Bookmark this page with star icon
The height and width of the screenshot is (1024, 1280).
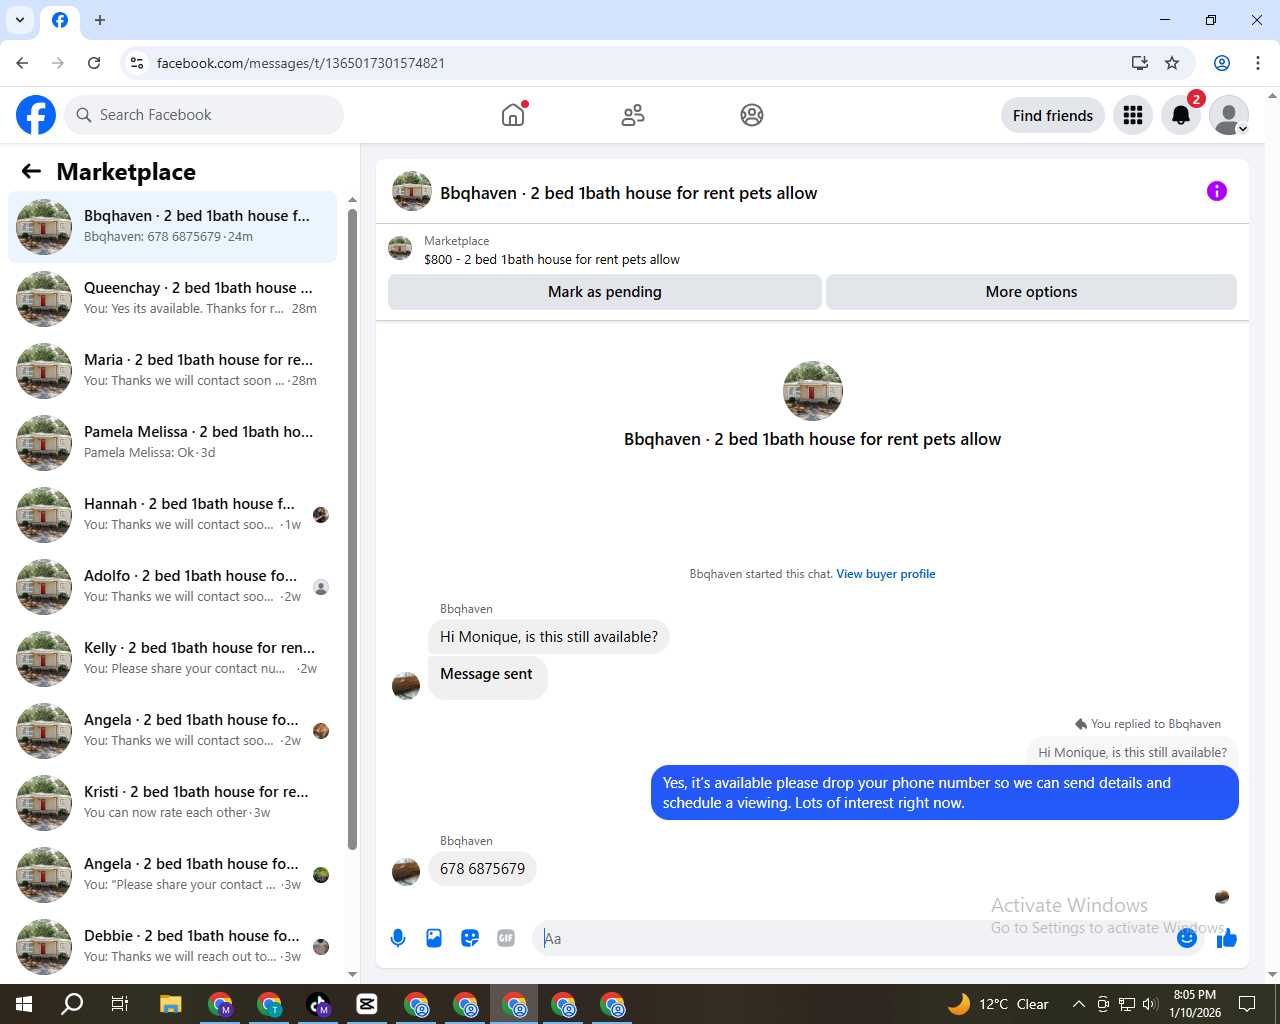[x=1172, y=63]
